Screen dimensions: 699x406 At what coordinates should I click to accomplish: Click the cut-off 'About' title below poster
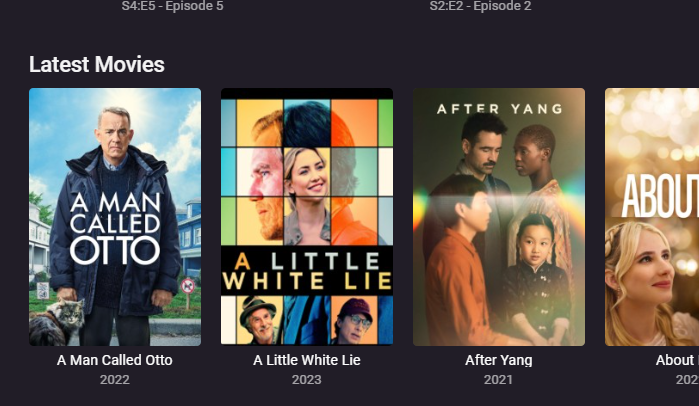pos(677,360)
